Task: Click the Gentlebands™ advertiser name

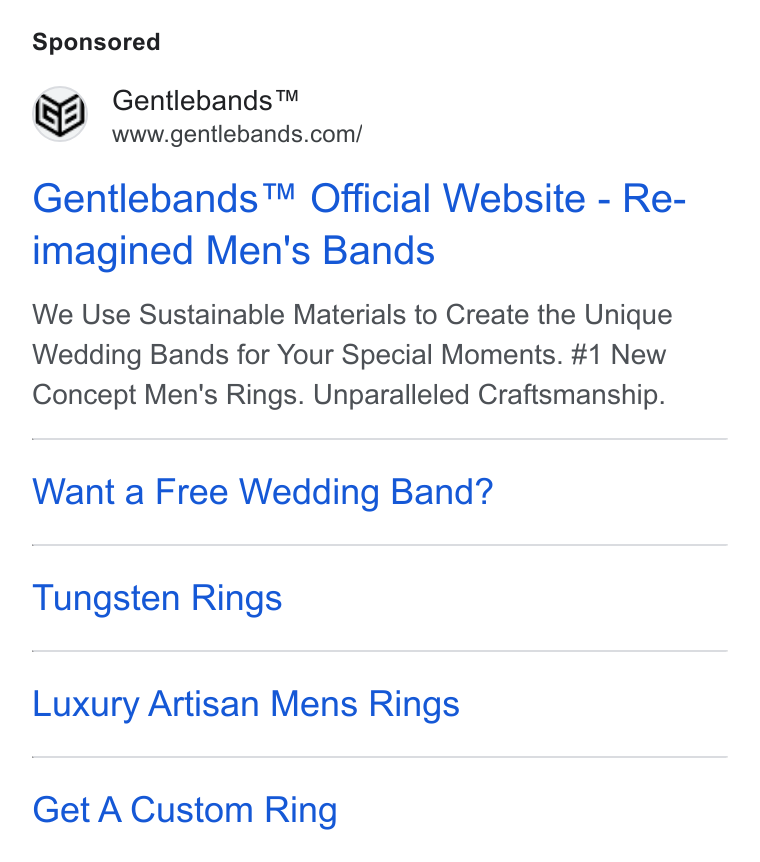Action: click(x=205, y=101)
